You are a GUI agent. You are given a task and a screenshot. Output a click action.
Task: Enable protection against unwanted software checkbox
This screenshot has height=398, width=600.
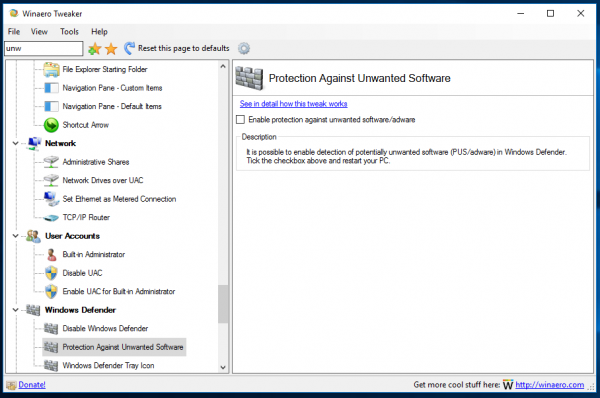[240, 120]
